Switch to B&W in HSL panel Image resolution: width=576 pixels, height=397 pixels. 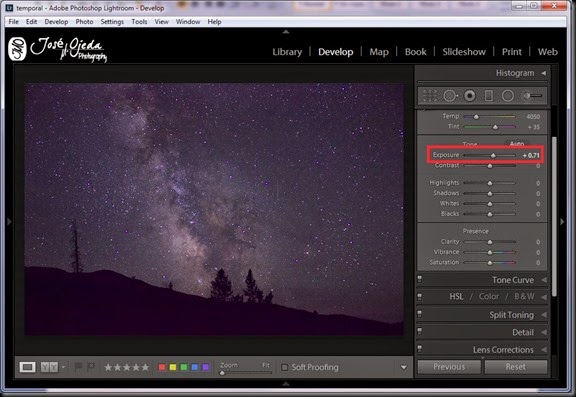[524, 296]
